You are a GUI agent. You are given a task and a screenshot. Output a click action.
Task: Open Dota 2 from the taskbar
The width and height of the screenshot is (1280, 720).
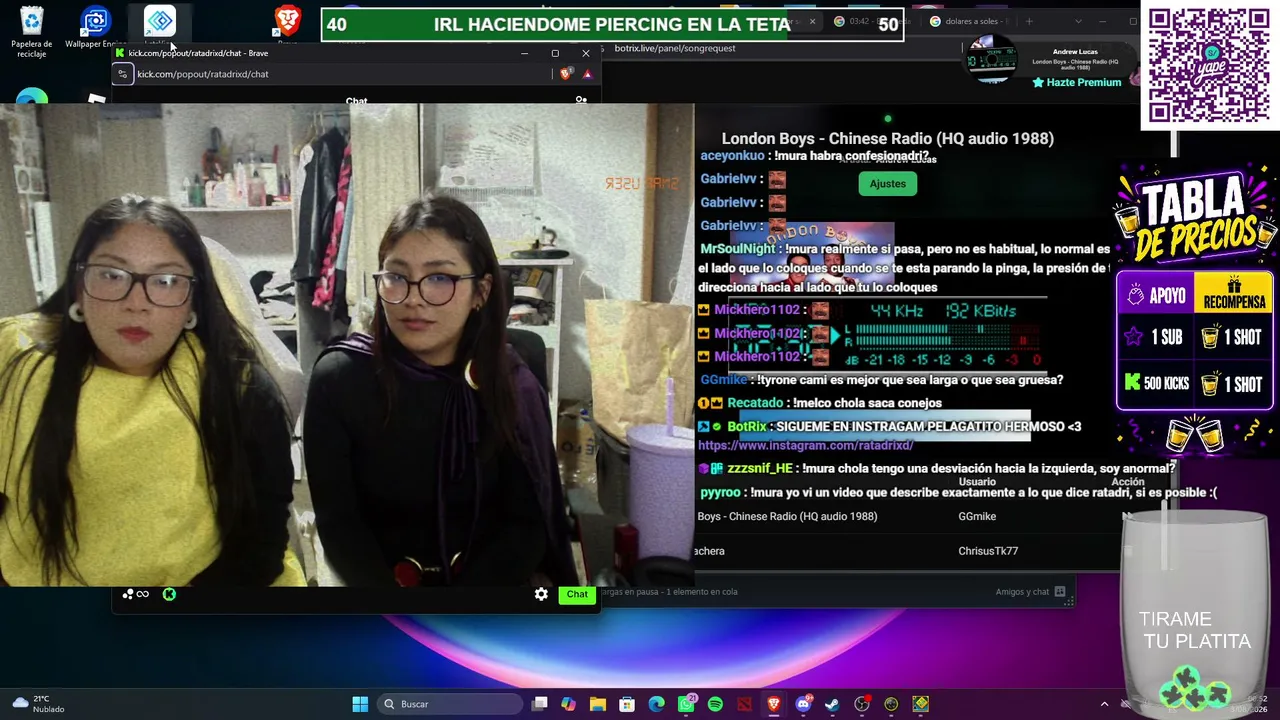pyautogui.click(x=744, y=704)
